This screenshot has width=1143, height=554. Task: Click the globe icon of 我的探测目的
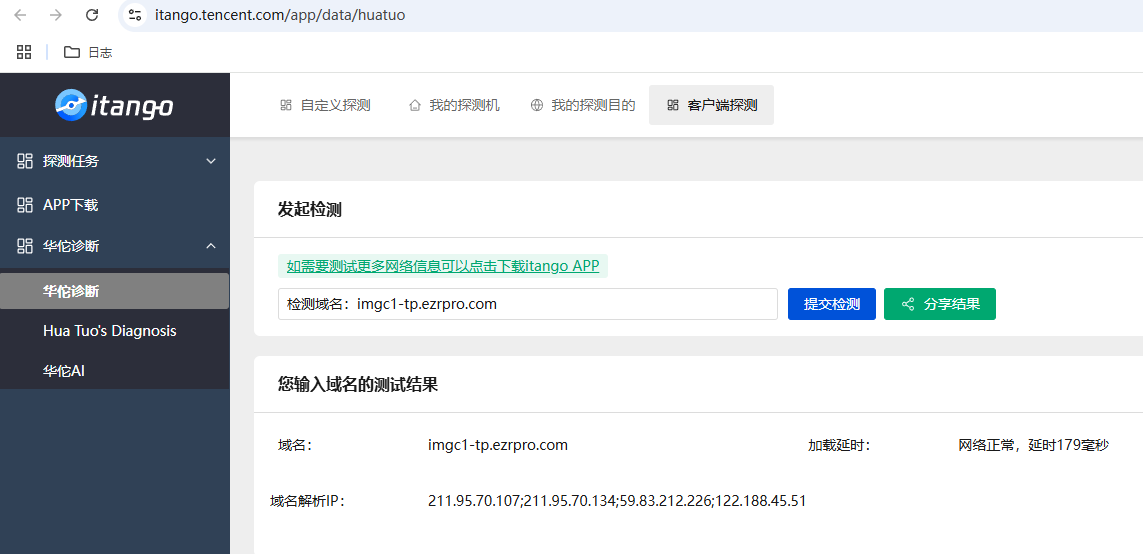coord(537,105)
